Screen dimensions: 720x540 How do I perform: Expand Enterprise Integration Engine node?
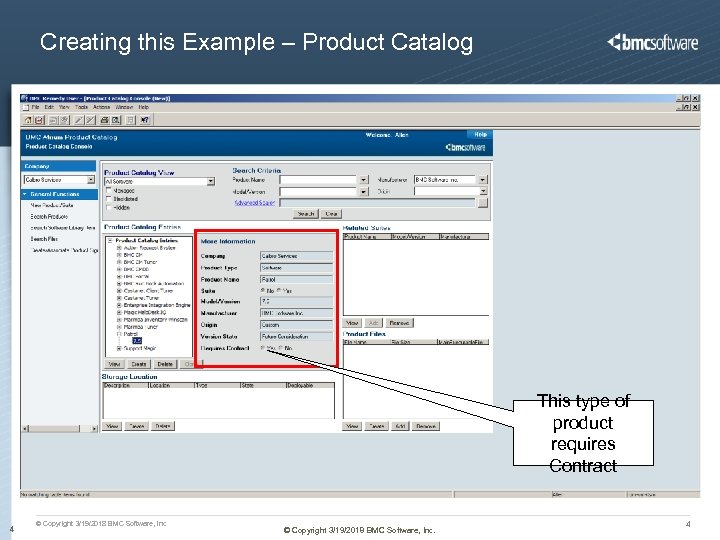click(x=119, y=305)
